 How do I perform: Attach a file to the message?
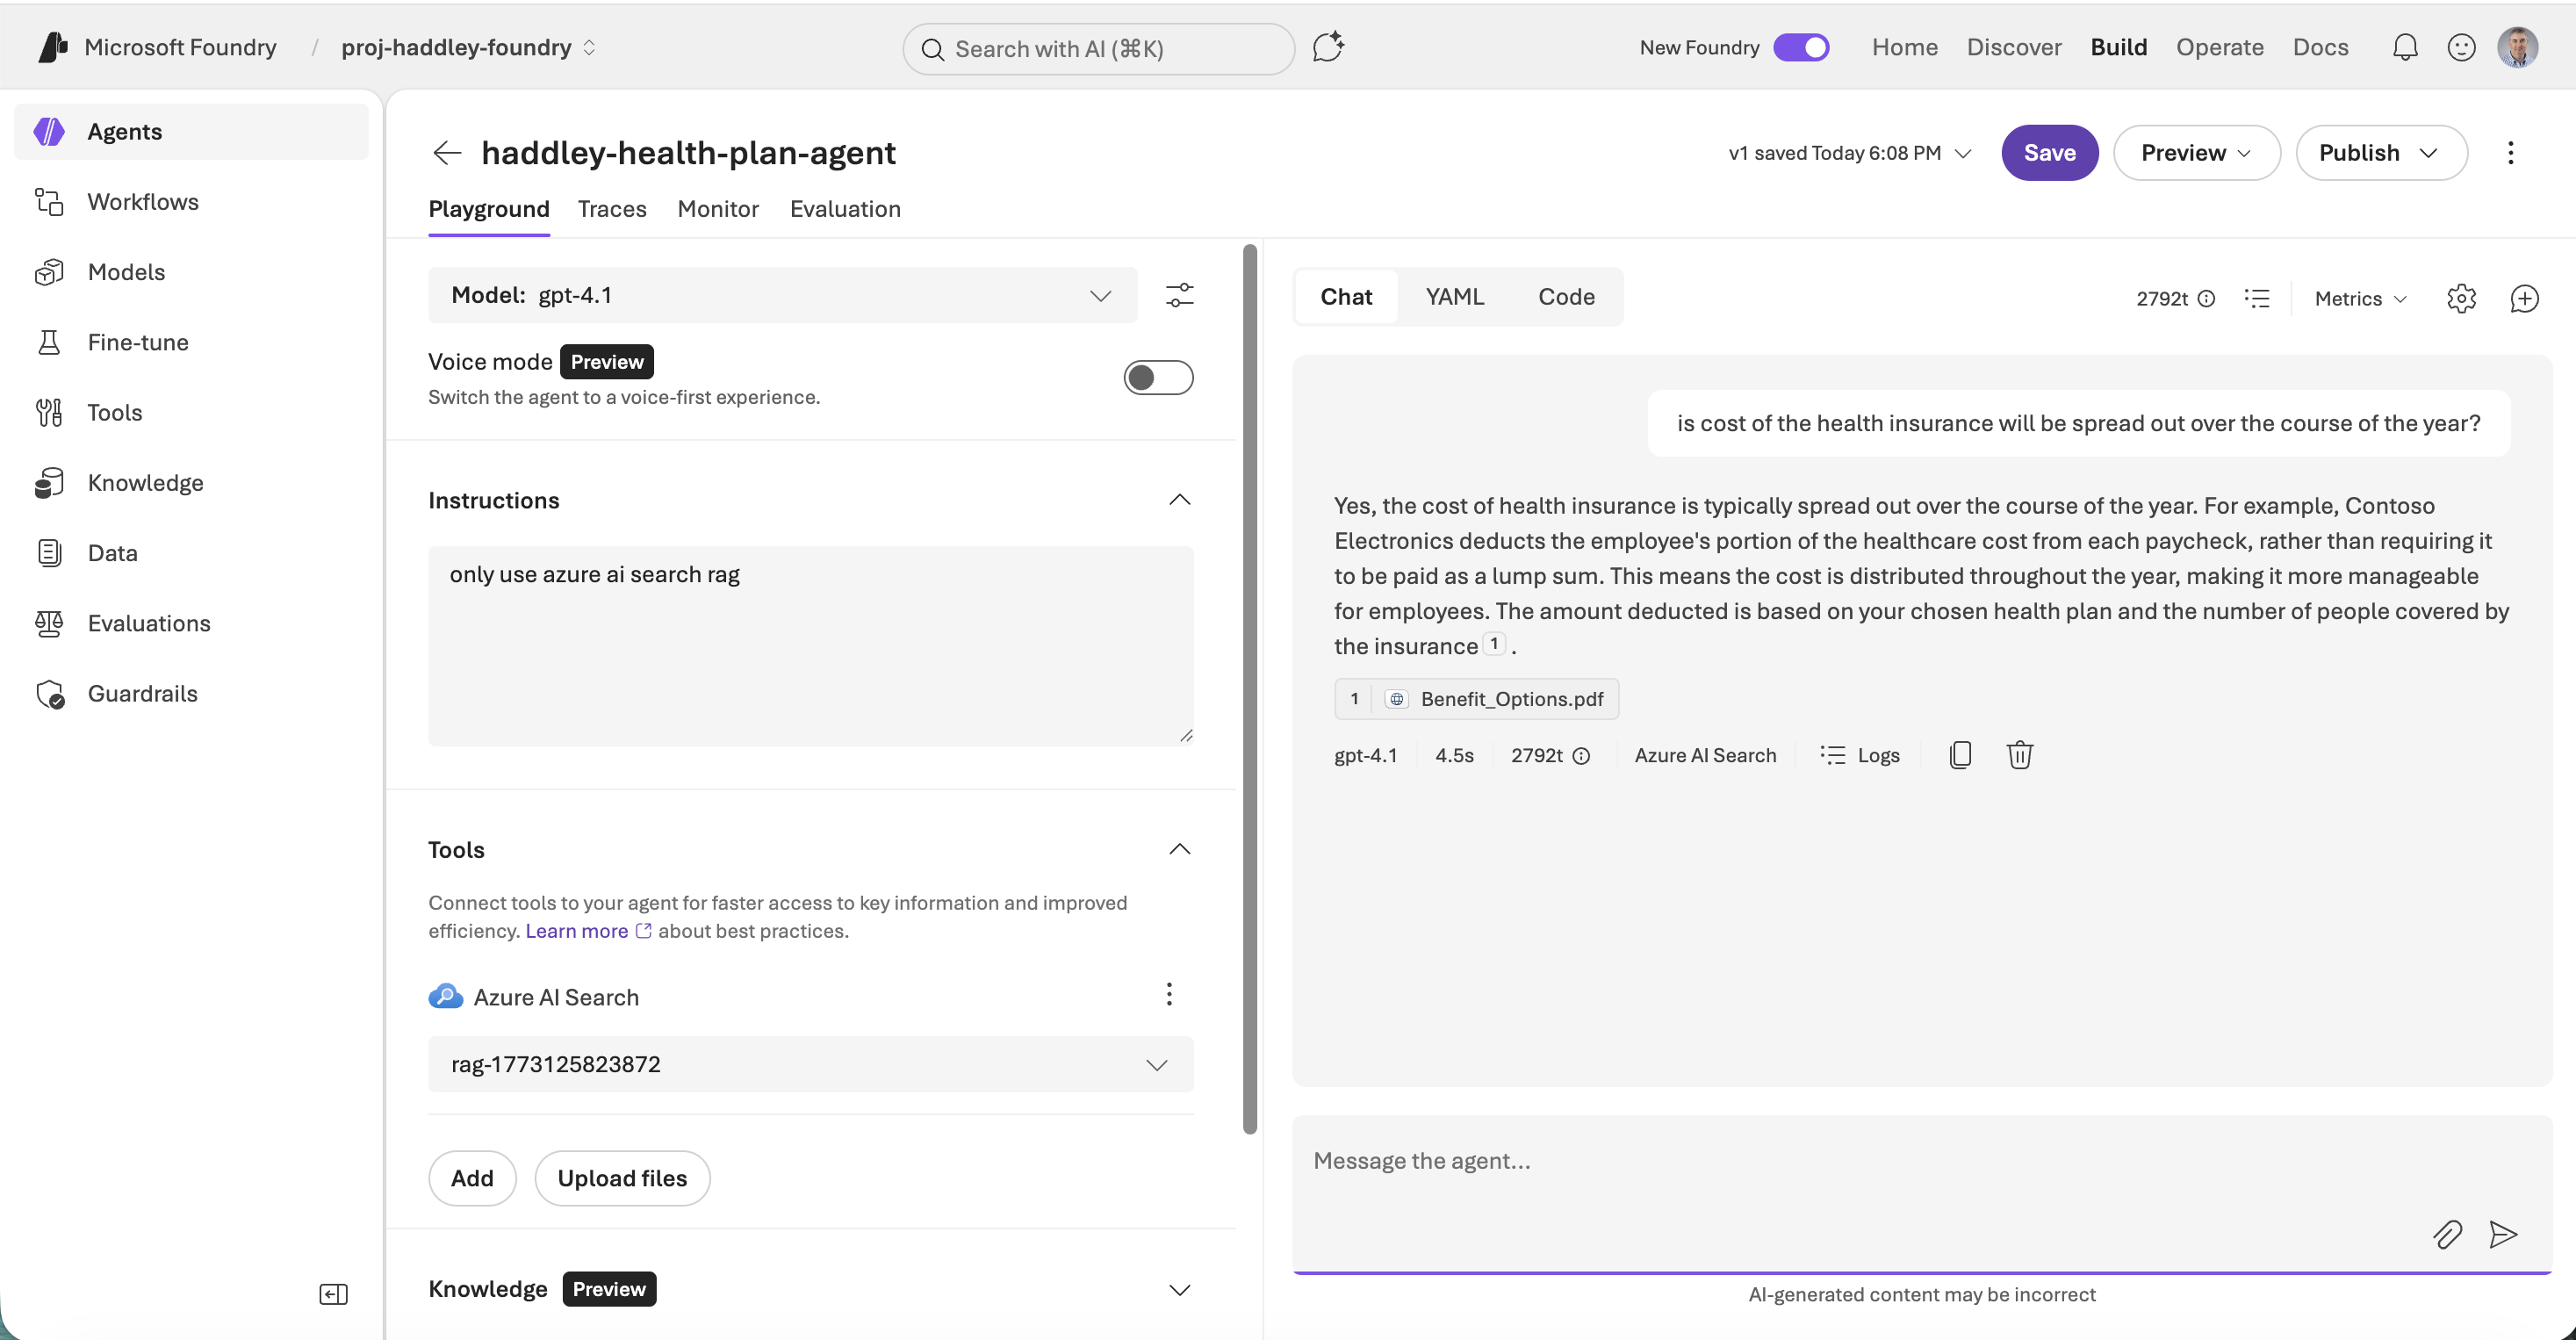click(2448, 1235)
